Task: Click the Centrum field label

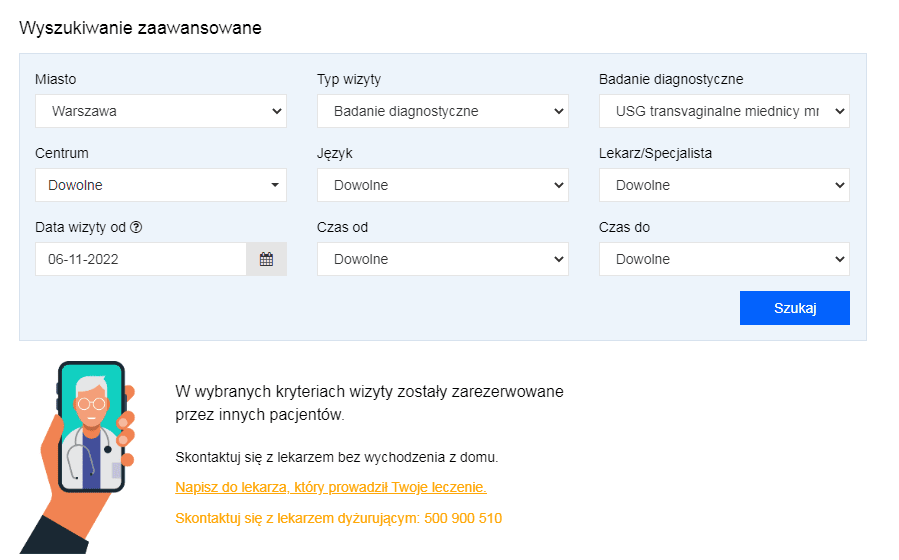Action: (61, 153)
